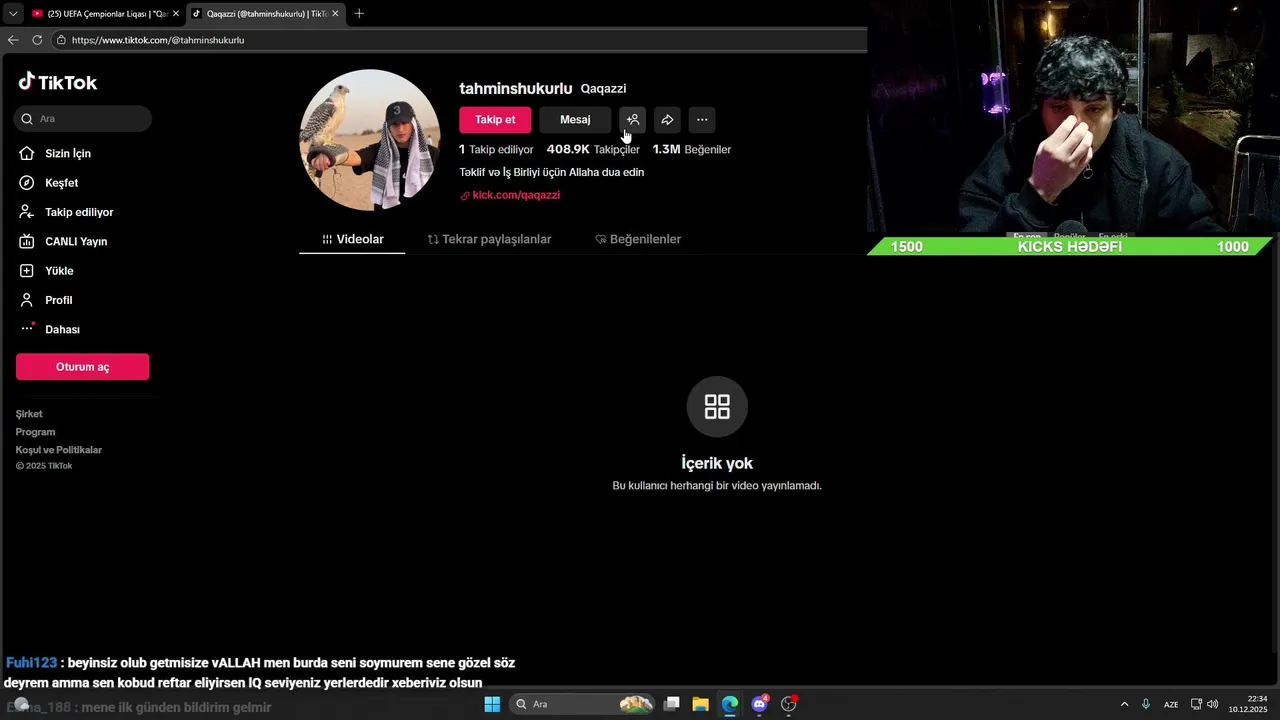Open Microsoft Edge from taskbar
Viewport: 1280px width, 720px height.
point(730,704)
